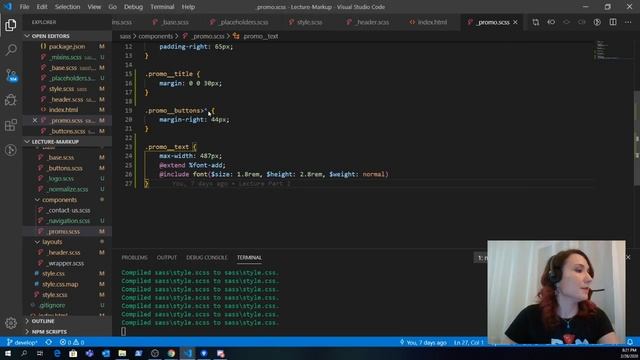640x360 pixels.
Task: Open the Edit menu
Action: 42,7
